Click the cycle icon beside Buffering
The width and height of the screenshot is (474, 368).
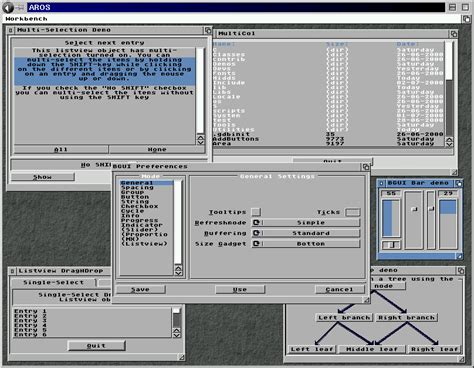coord(256,233)
